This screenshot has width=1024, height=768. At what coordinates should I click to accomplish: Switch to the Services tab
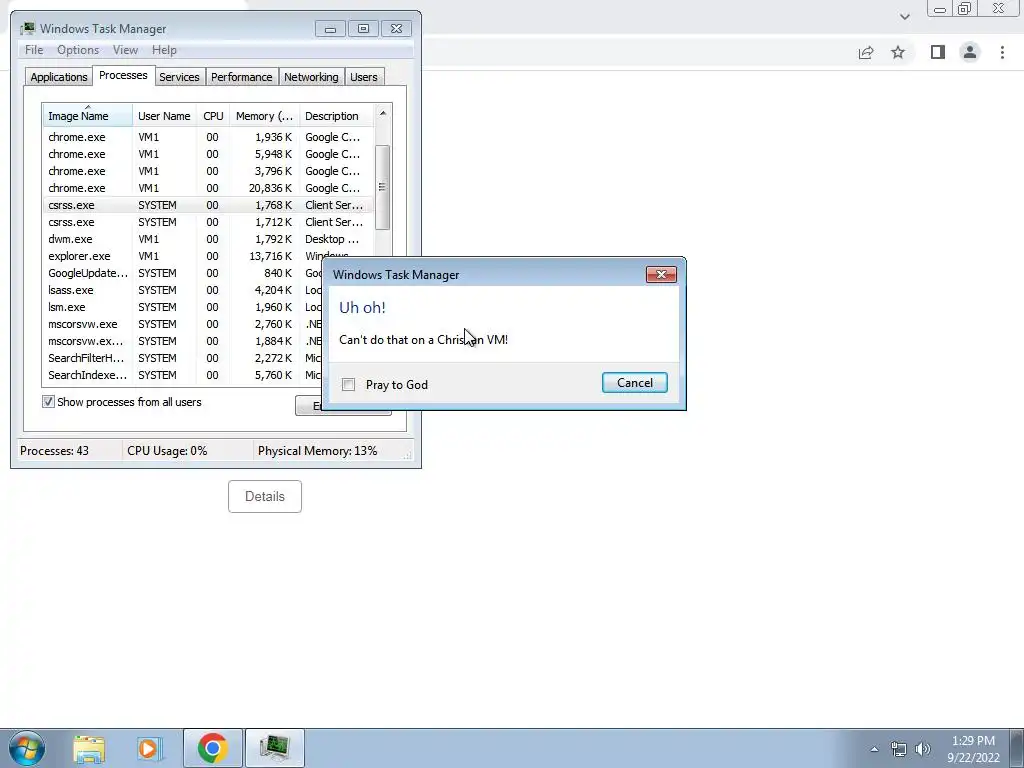(179, 77)
